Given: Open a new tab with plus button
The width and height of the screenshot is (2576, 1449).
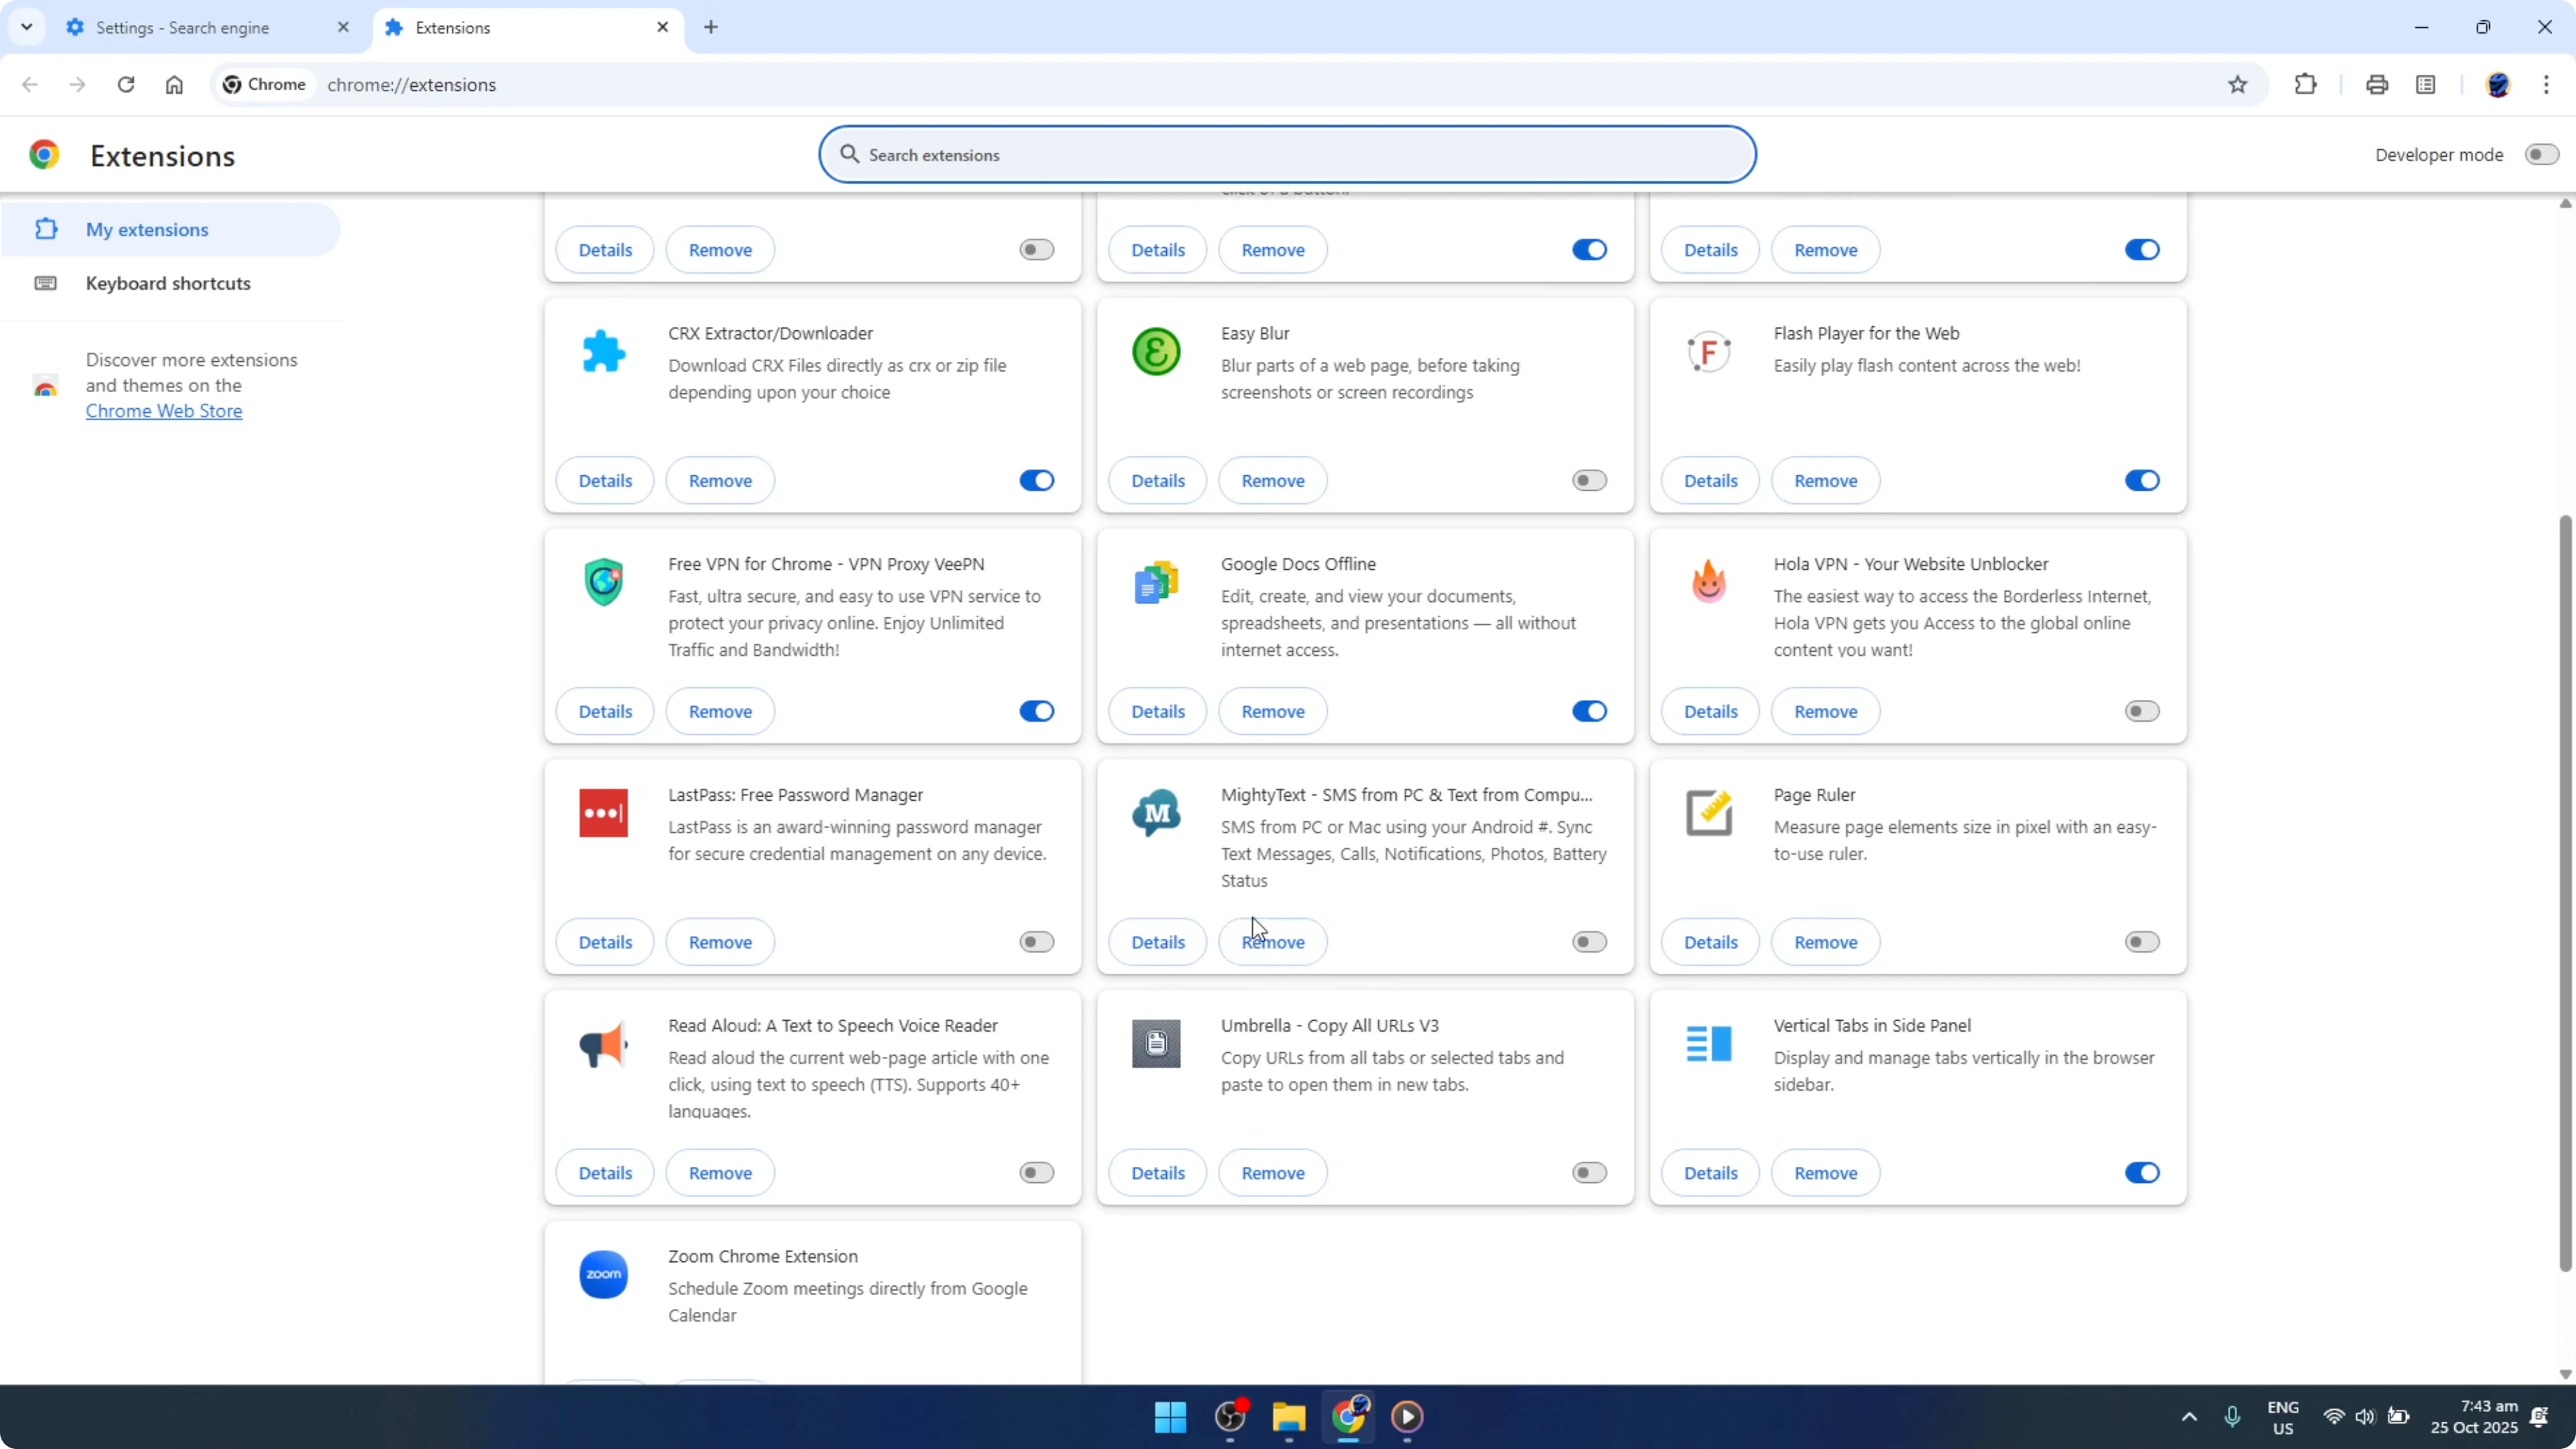Looking at the screenshot, I should point(711,27).
